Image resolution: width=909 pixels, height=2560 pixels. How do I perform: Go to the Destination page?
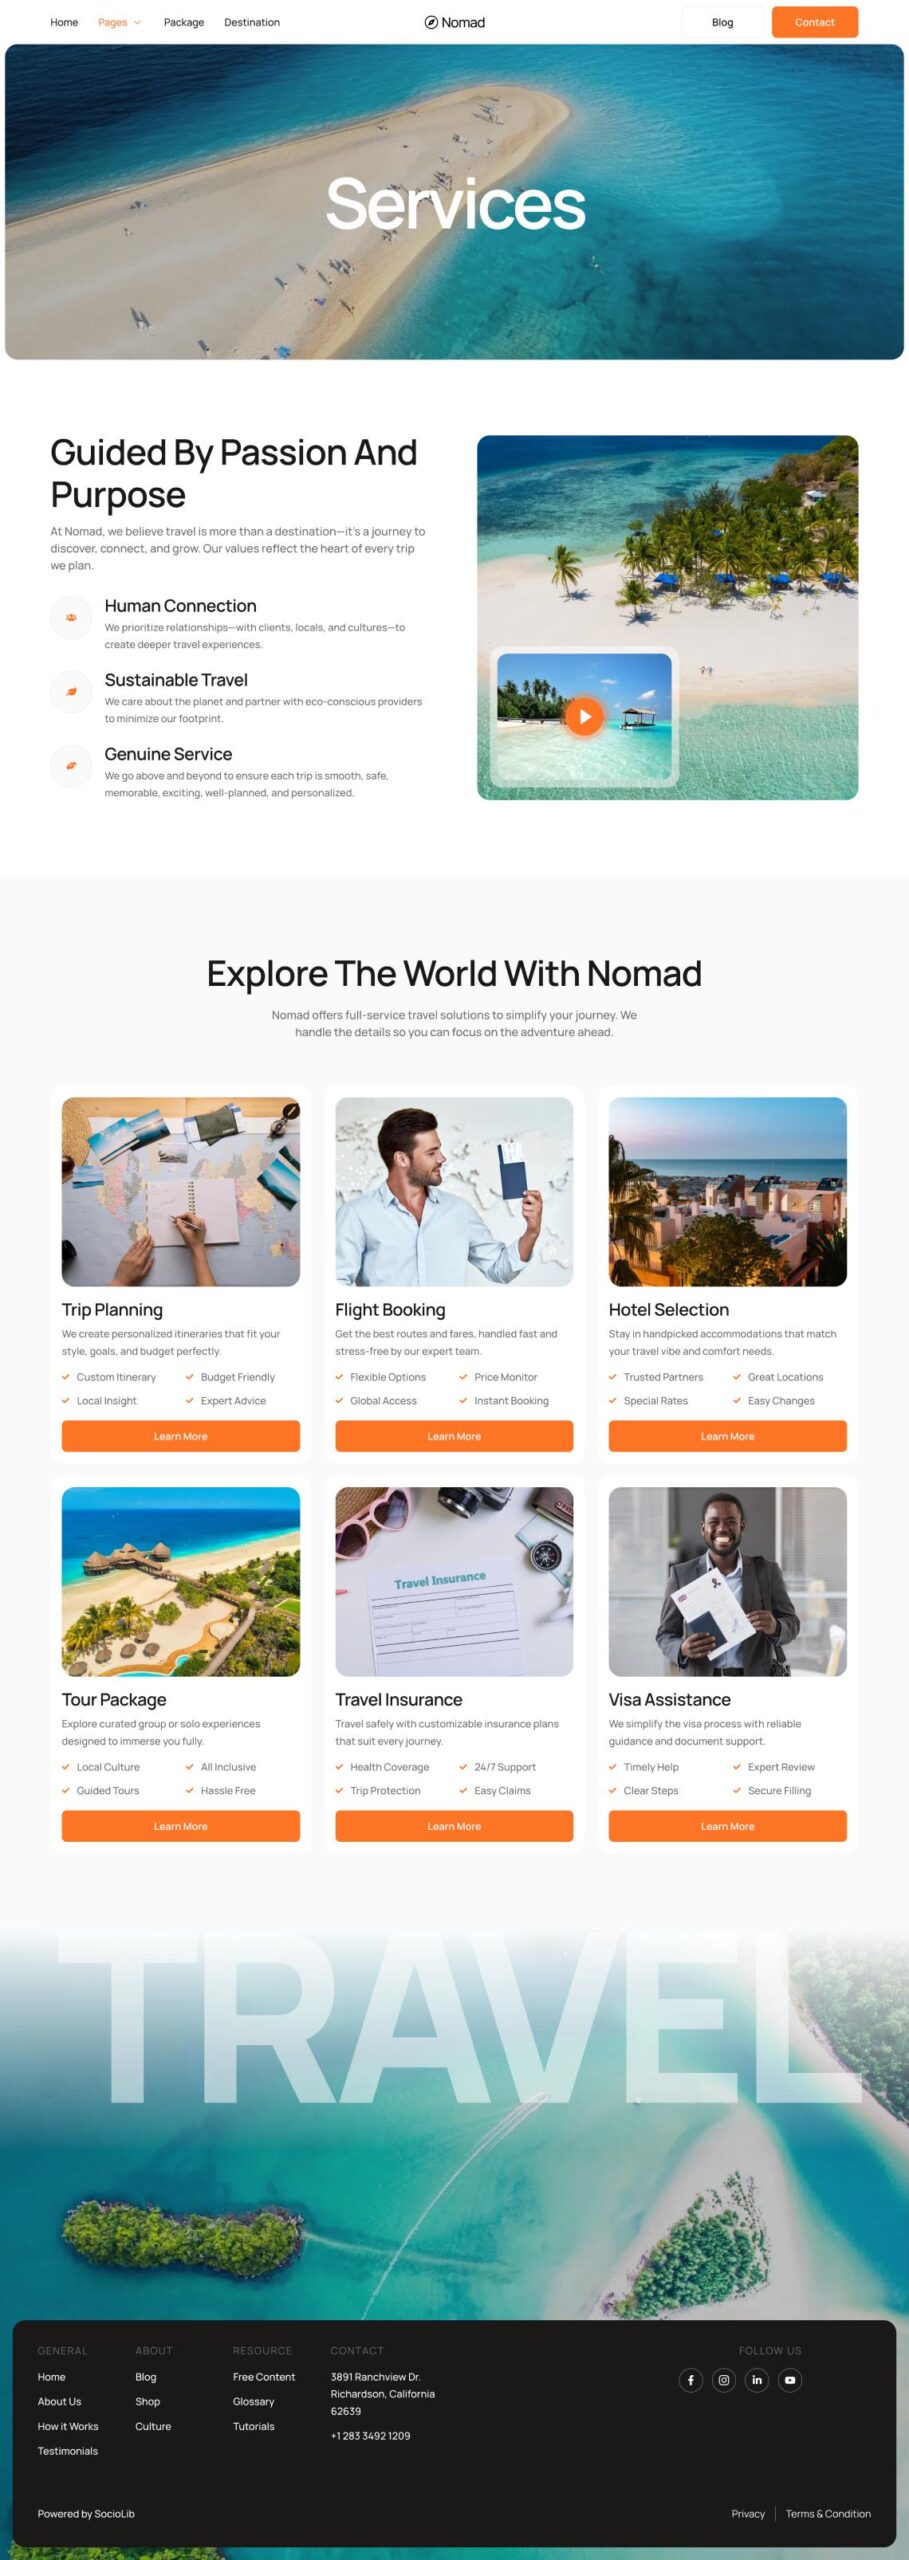pyautogui.click(x=252, y=22)
